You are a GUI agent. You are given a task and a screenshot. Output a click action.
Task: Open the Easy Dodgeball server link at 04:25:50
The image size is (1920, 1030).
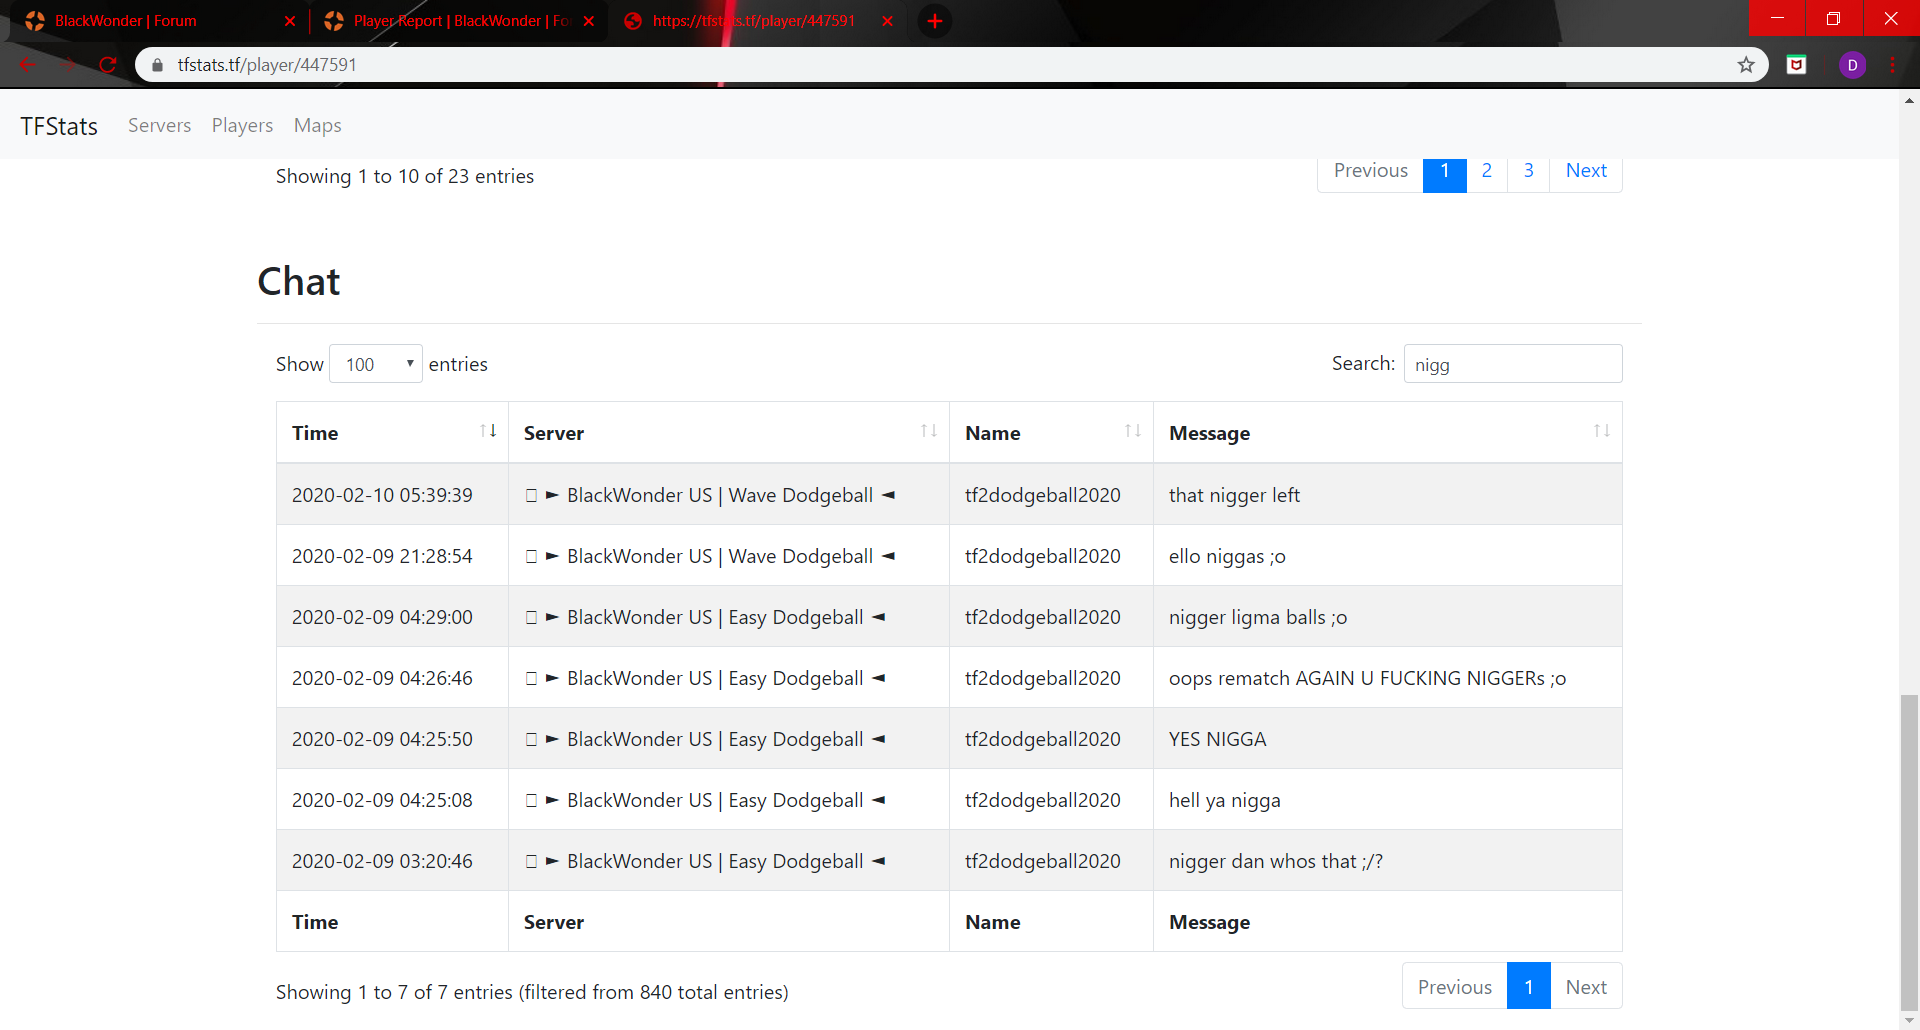705,739
